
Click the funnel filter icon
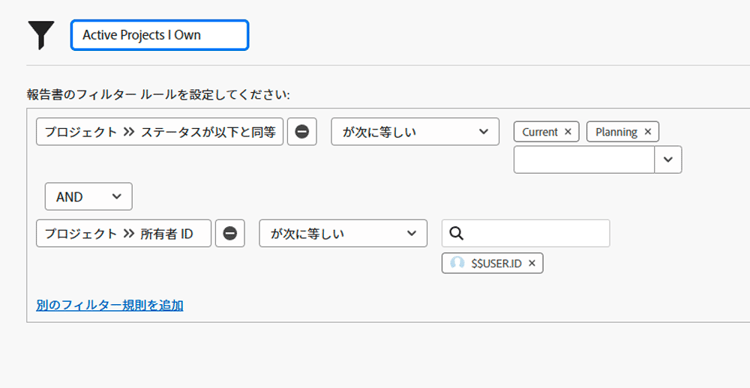coord(41,35)
